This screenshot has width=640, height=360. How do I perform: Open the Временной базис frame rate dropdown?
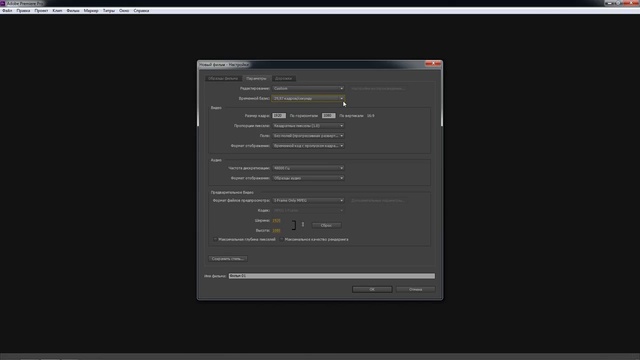[x=308, y=98]
